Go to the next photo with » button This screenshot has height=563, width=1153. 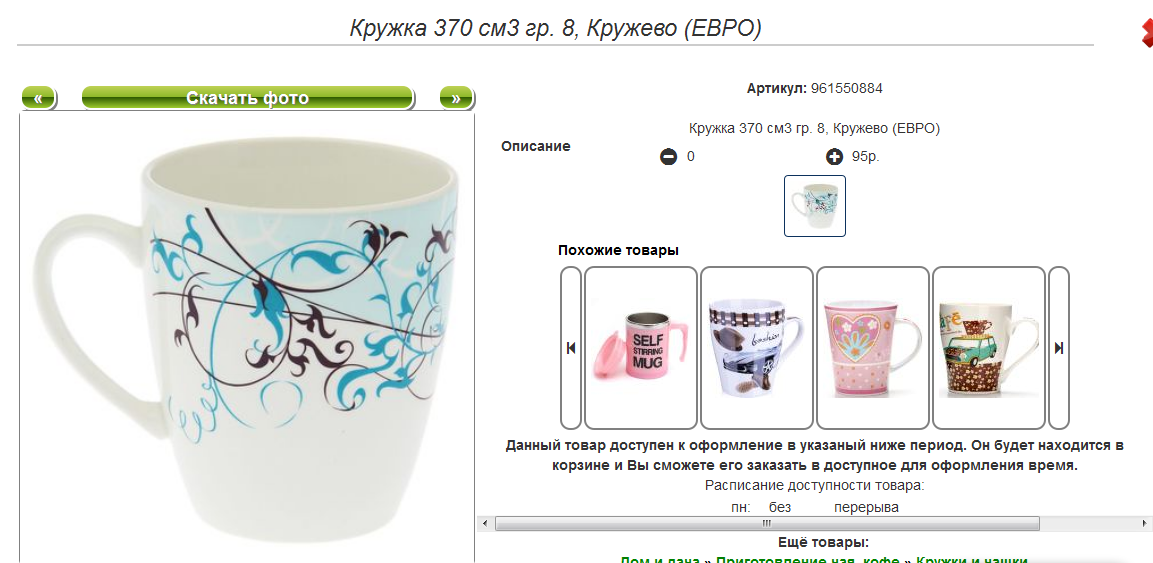(456, 98)
